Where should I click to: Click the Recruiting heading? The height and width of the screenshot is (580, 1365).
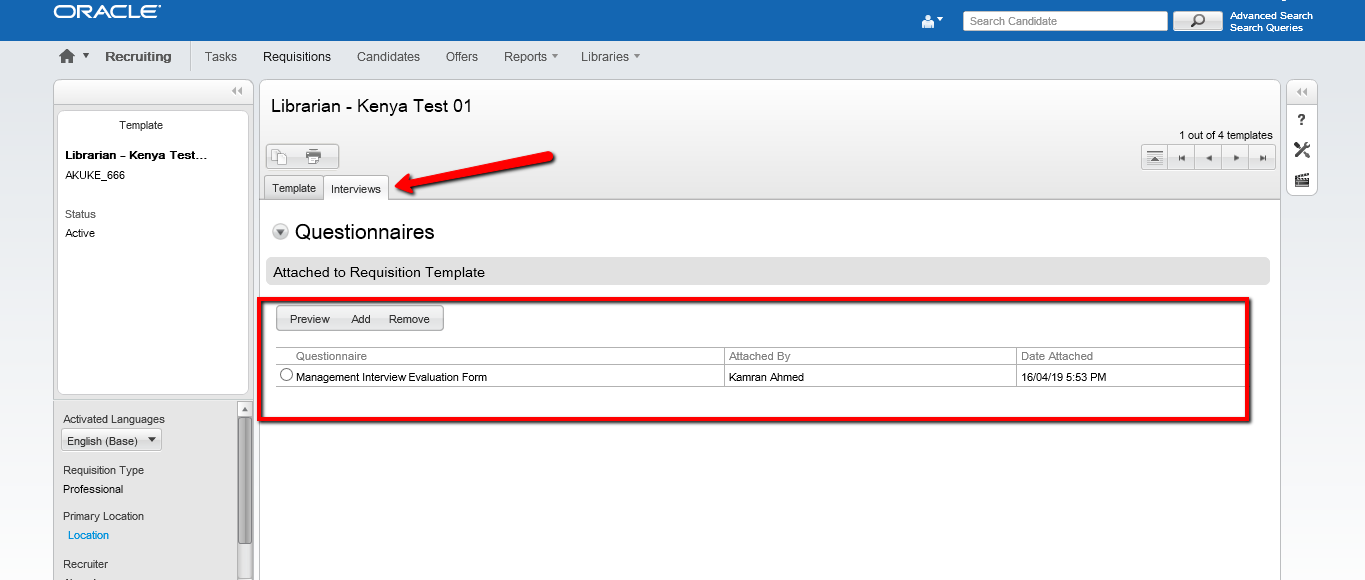click(x=138, y=57)
